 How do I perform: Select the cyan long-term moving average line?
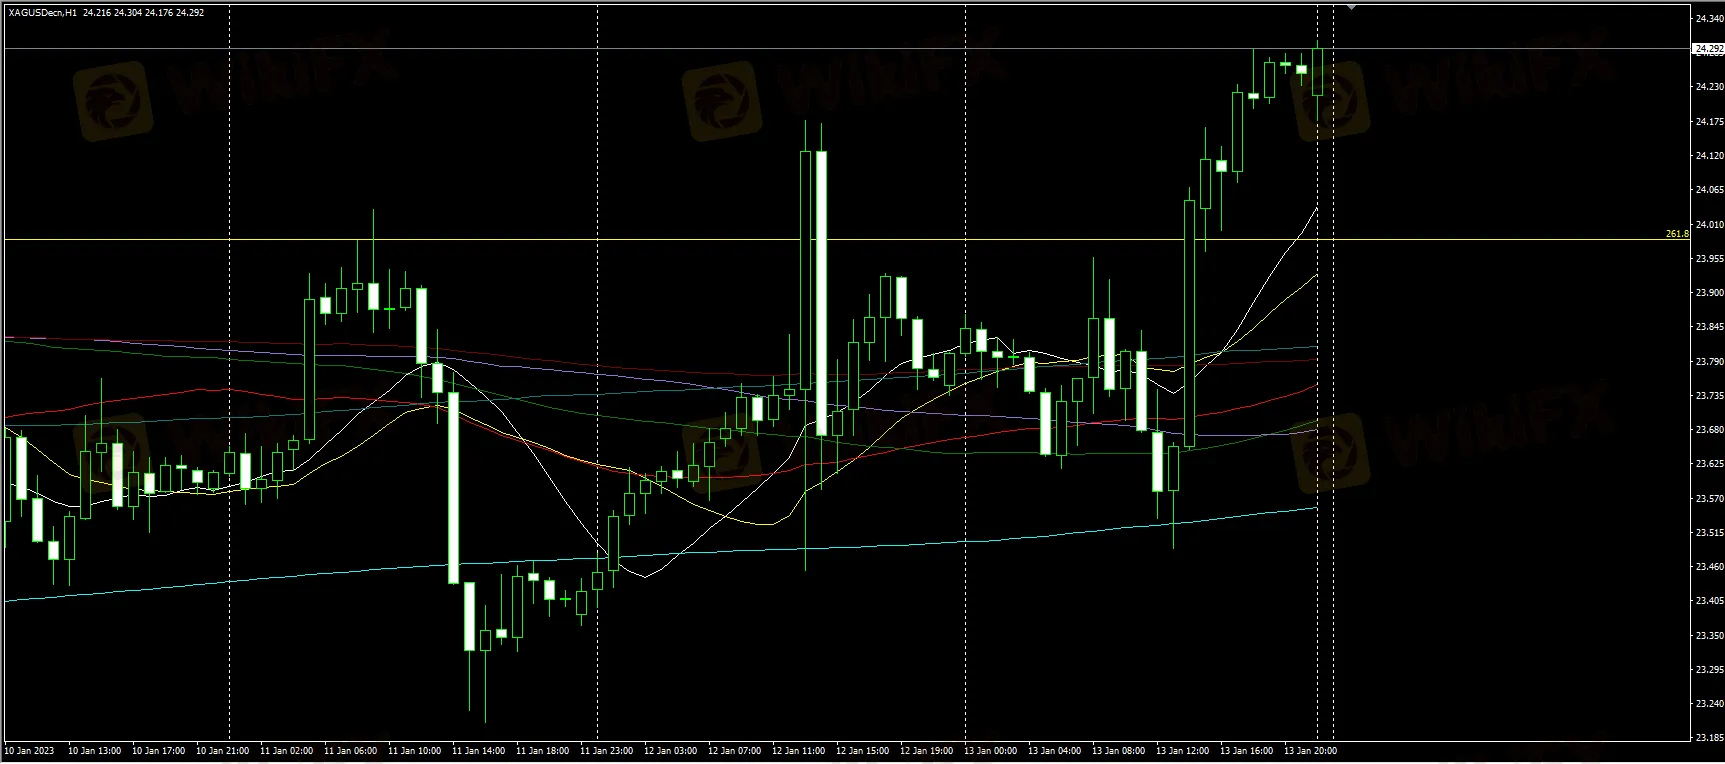tap(660, 556)
